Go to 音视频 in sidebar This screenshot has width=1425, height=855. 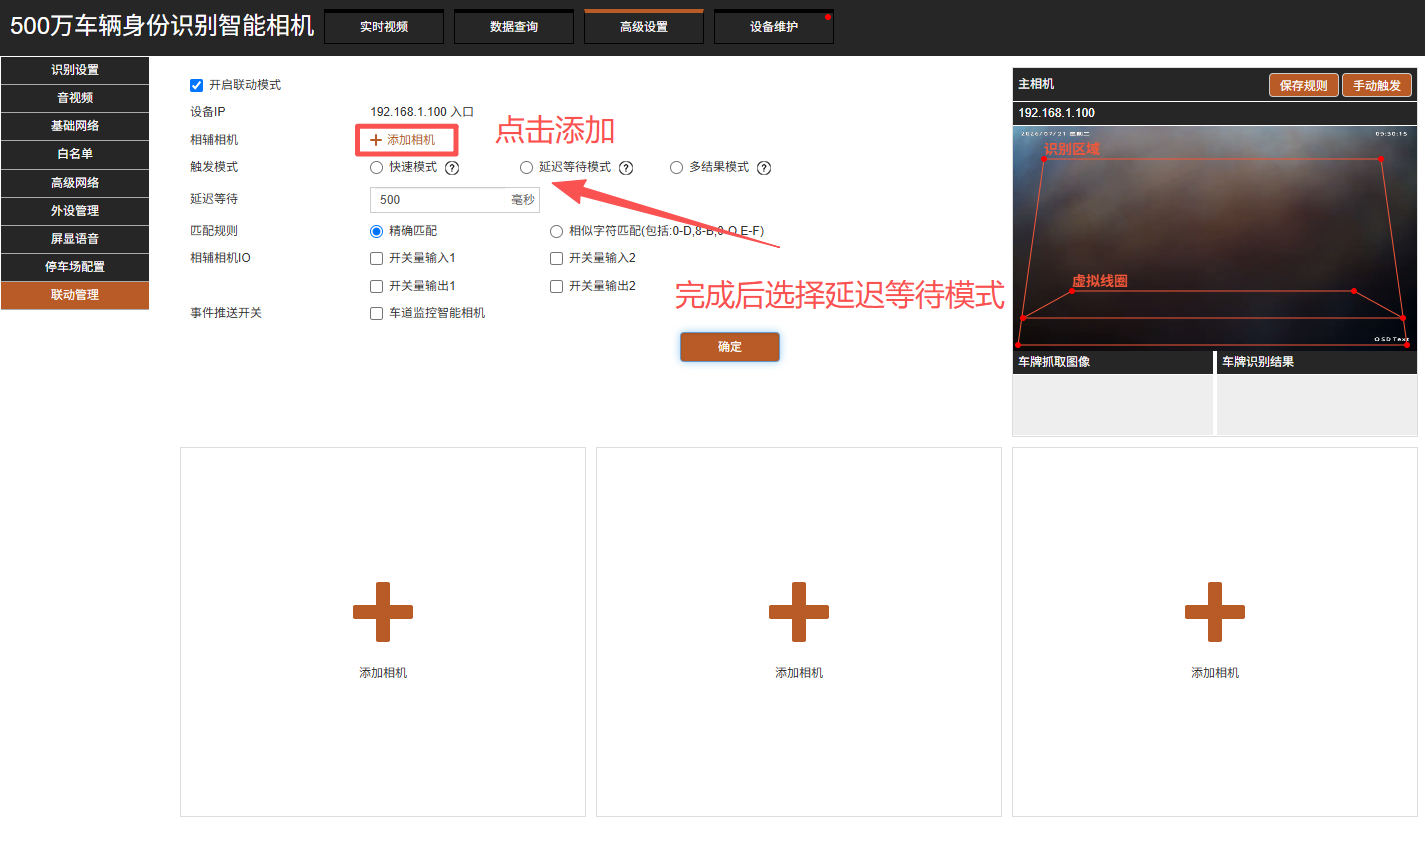(75, 98)
